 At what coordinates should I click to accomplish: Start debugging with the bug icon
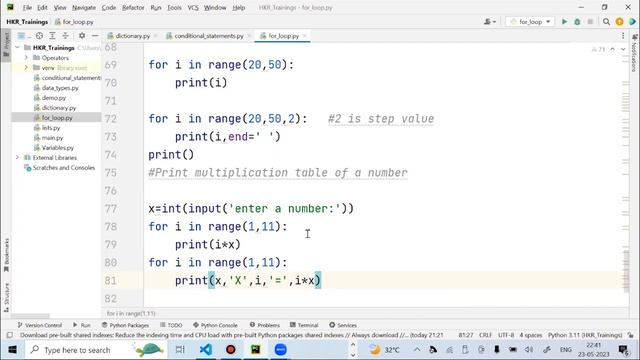tap(577, 22)
